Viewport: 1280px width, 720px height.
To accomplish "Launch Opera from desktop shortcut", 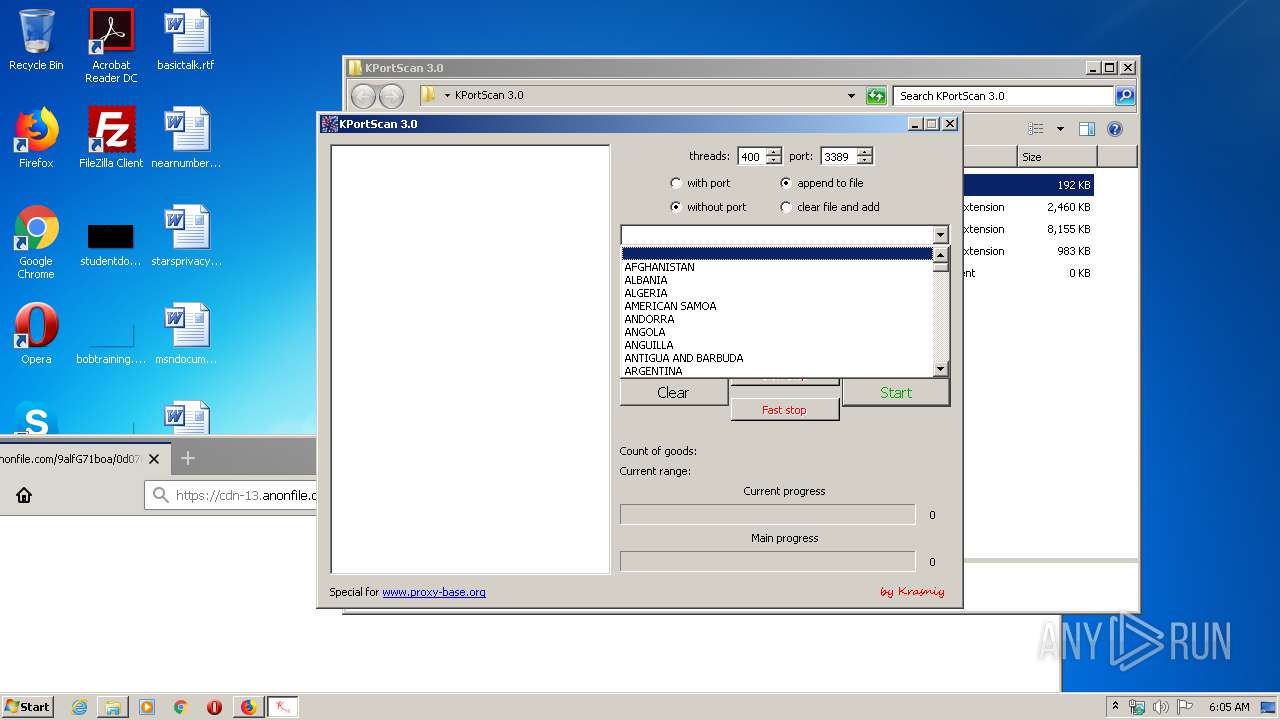I will [x=36, y=334].
